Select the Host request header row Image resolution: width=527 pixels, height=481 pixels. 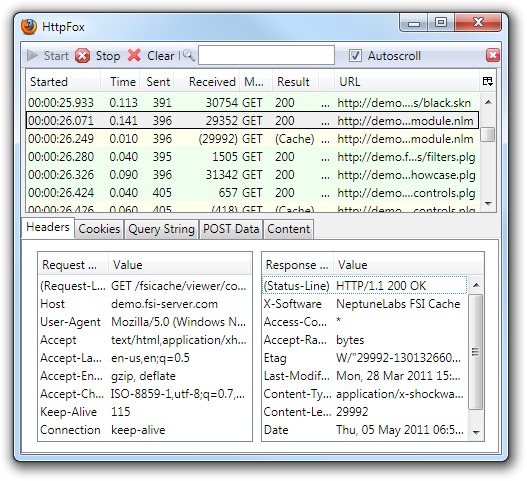[x=145, y=304]
